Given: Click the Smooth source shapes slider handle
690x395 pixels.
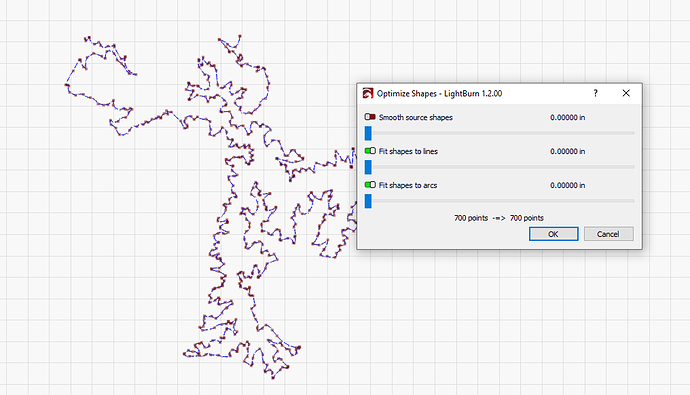Looking at the screenshot, I should [x=368, y=133].
